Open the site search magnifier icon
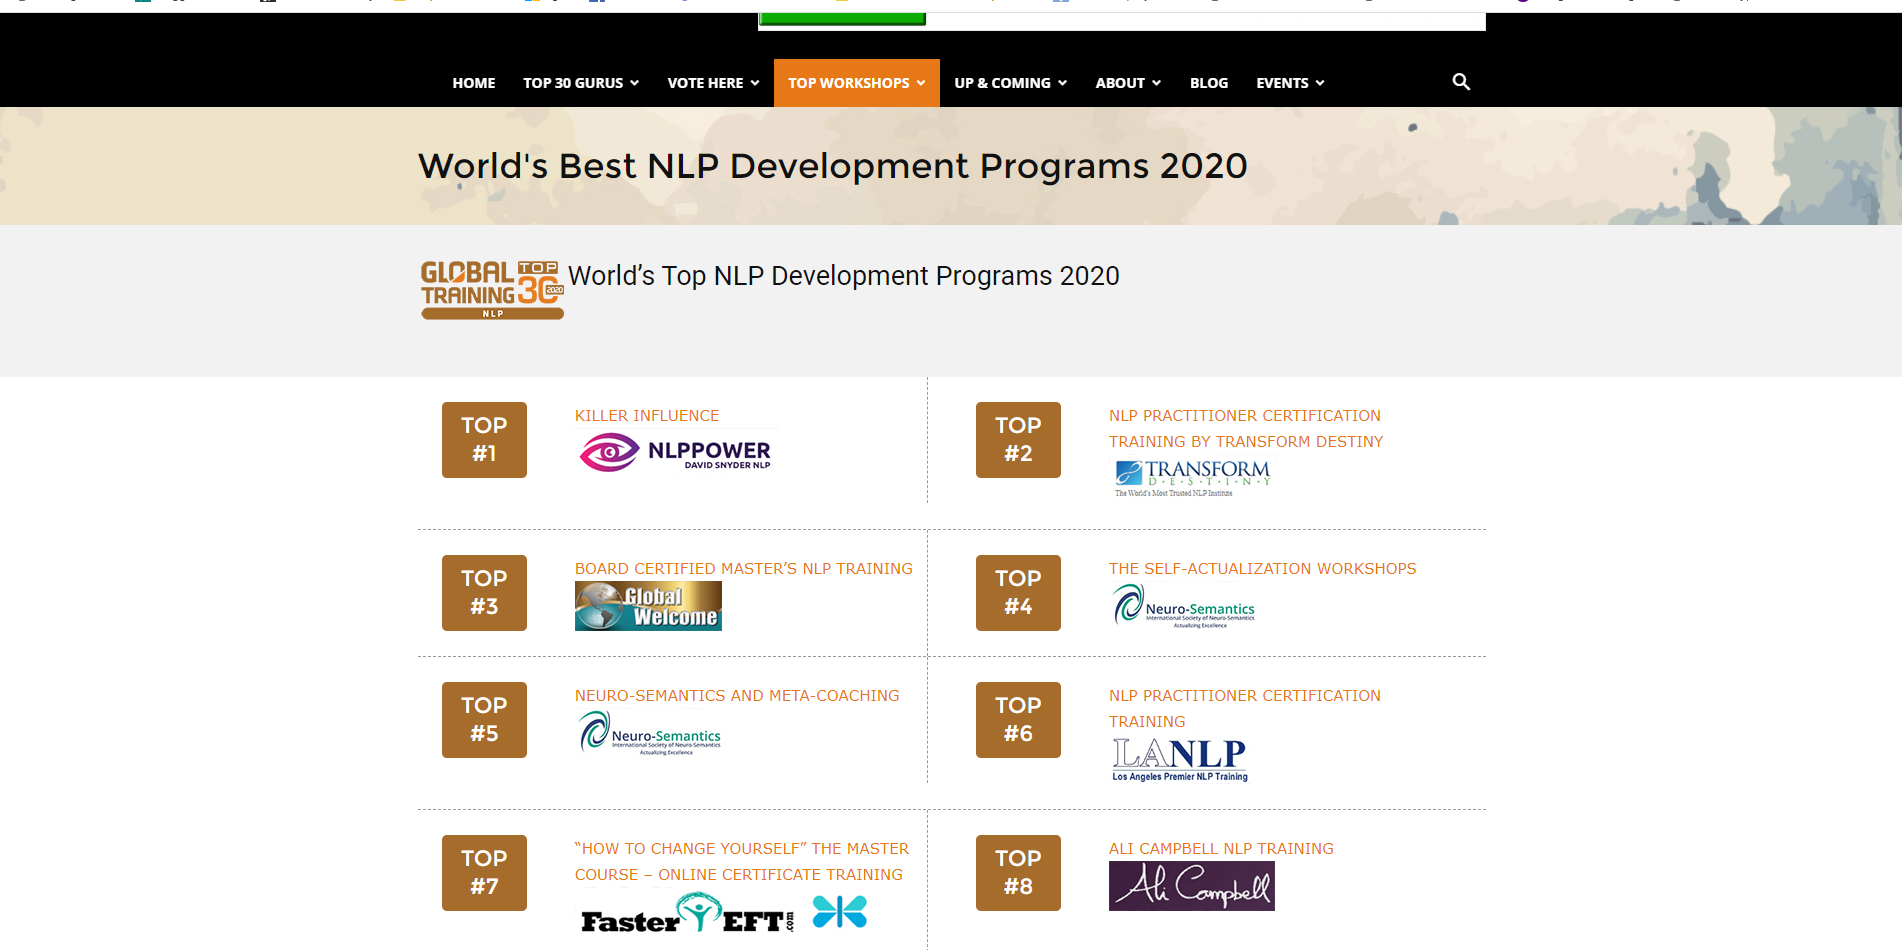Screen dimensions: 1902x950 (1461, 82)
